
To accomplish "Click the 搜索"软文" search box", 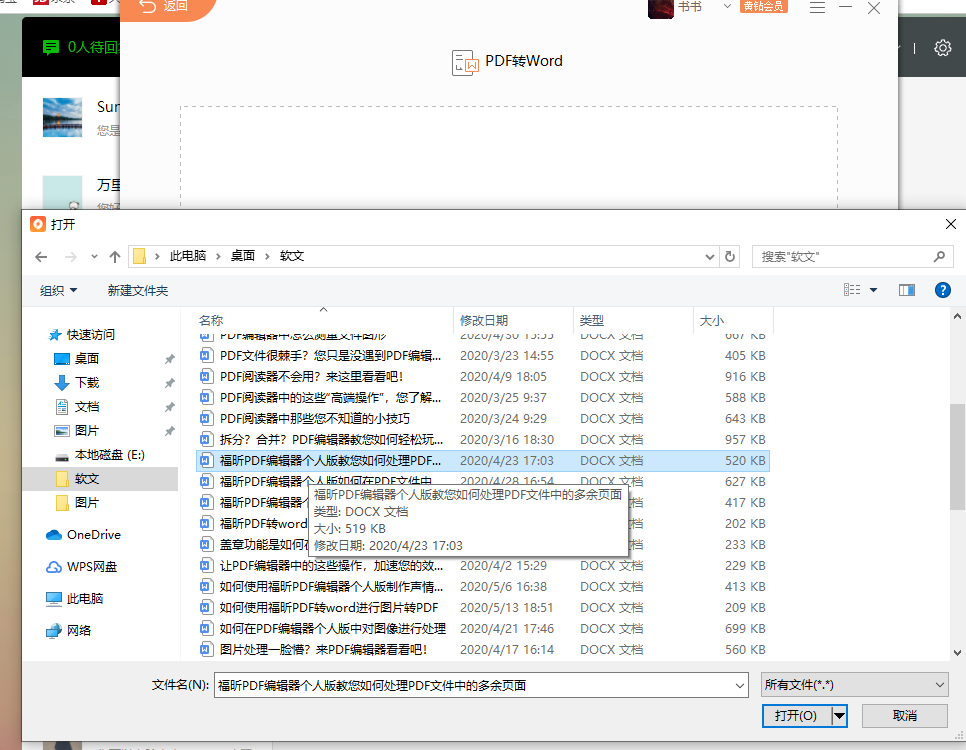I will pos(853,256).
